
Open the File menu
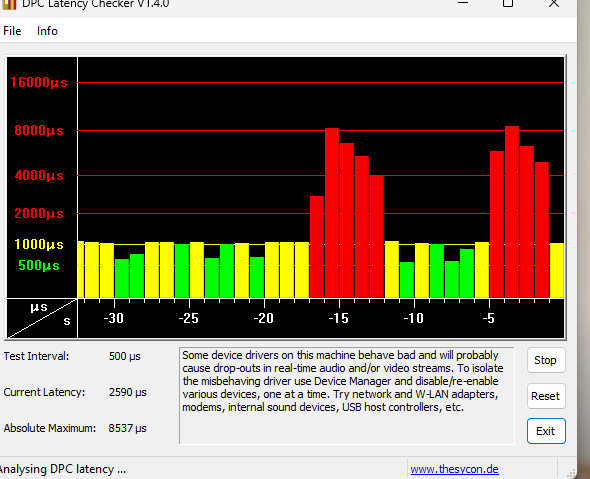(12, 31)
